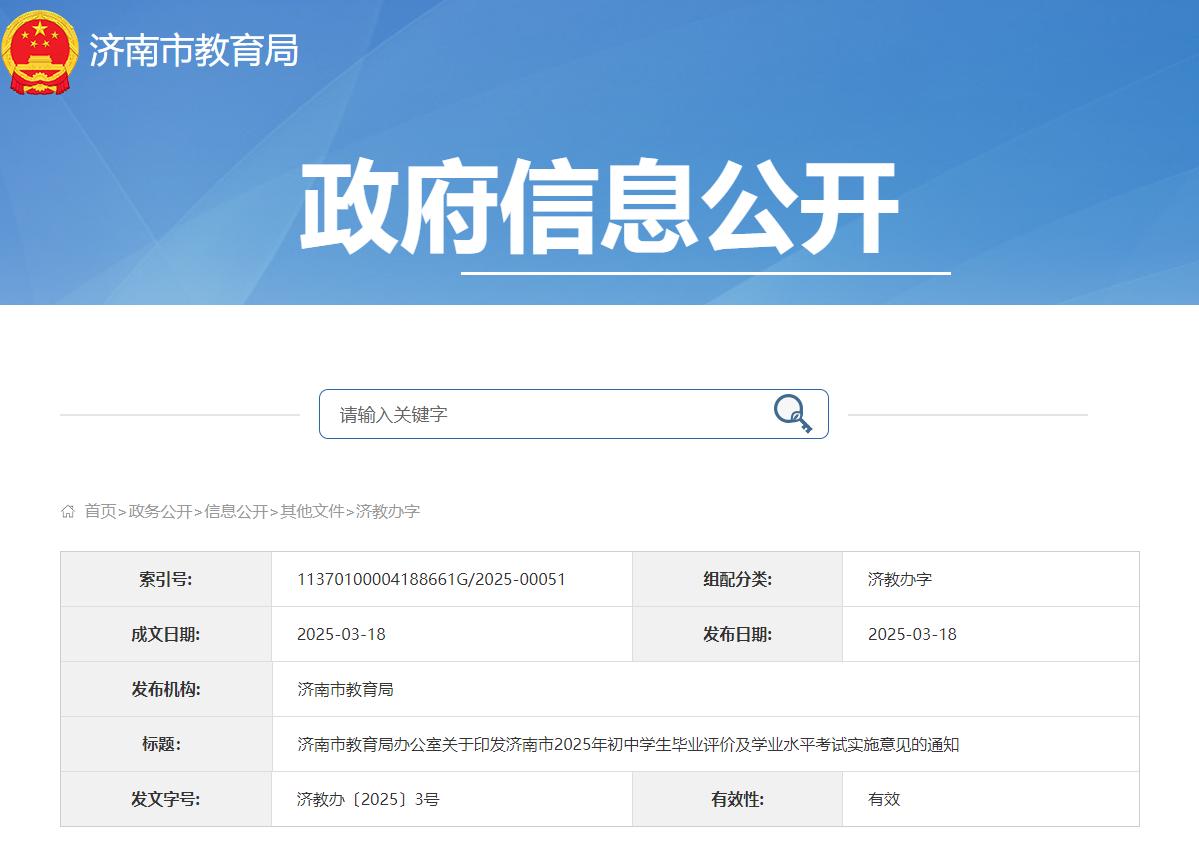
Task: Click the 索引号 label cell
Action: click(x=166, y=579)
